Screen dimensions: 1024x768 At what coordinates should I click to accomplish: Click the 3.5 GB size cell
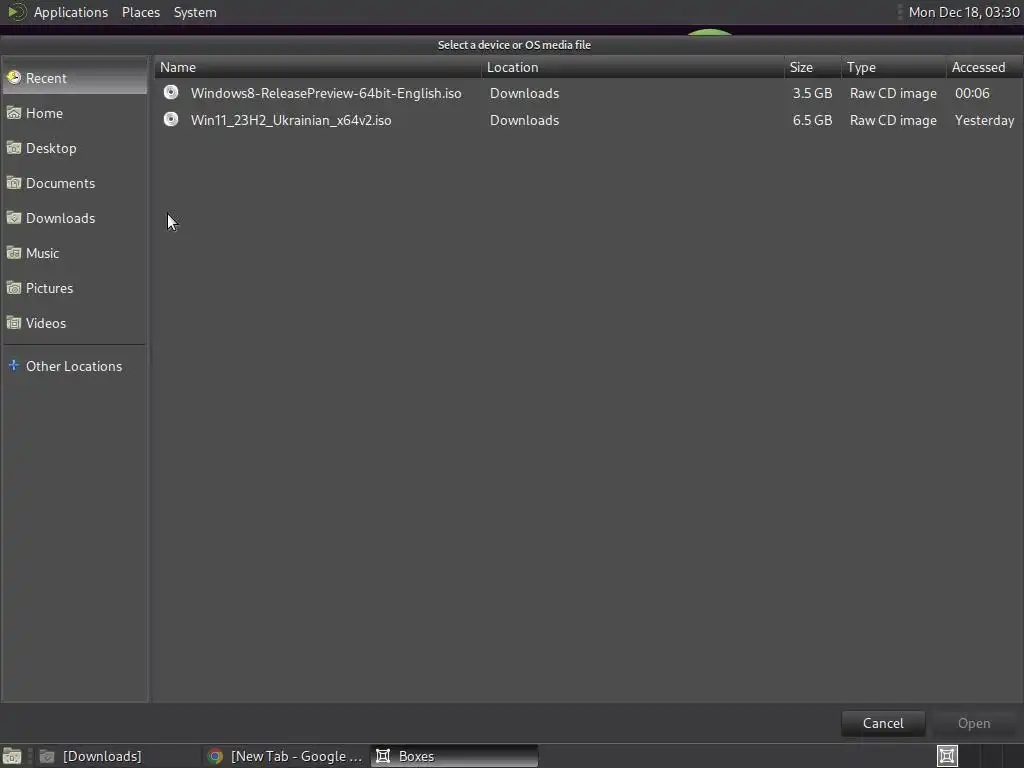[812, 93]
